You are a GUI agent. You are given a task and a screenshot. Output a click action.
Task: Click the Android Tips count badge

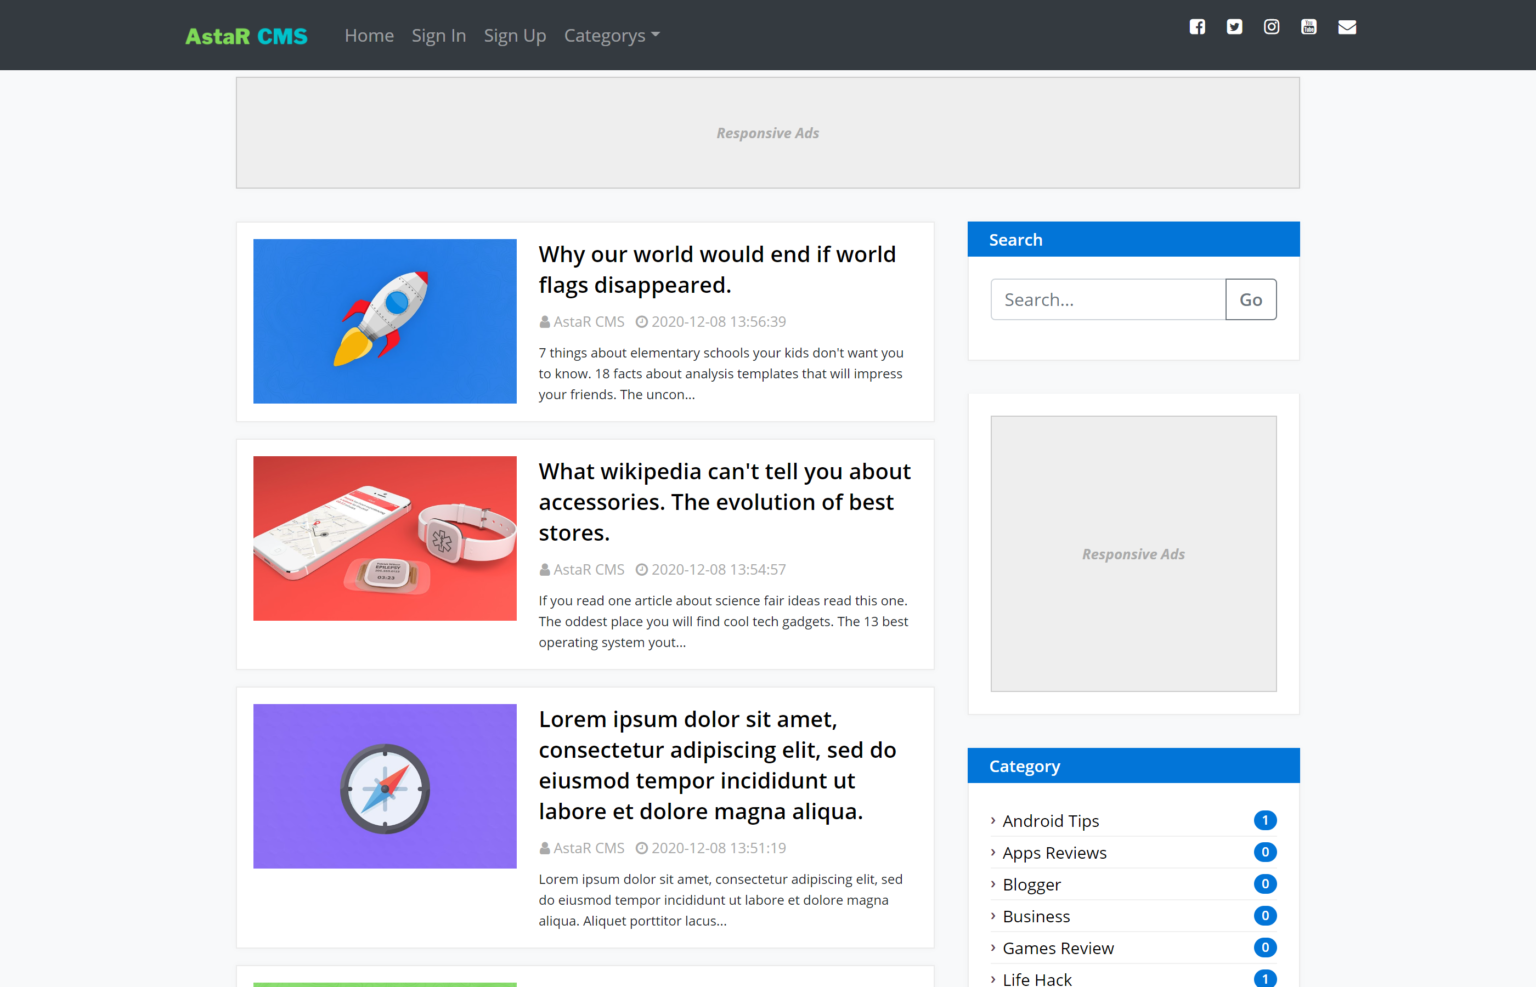pyautogui.click(x=1265, y=821)
